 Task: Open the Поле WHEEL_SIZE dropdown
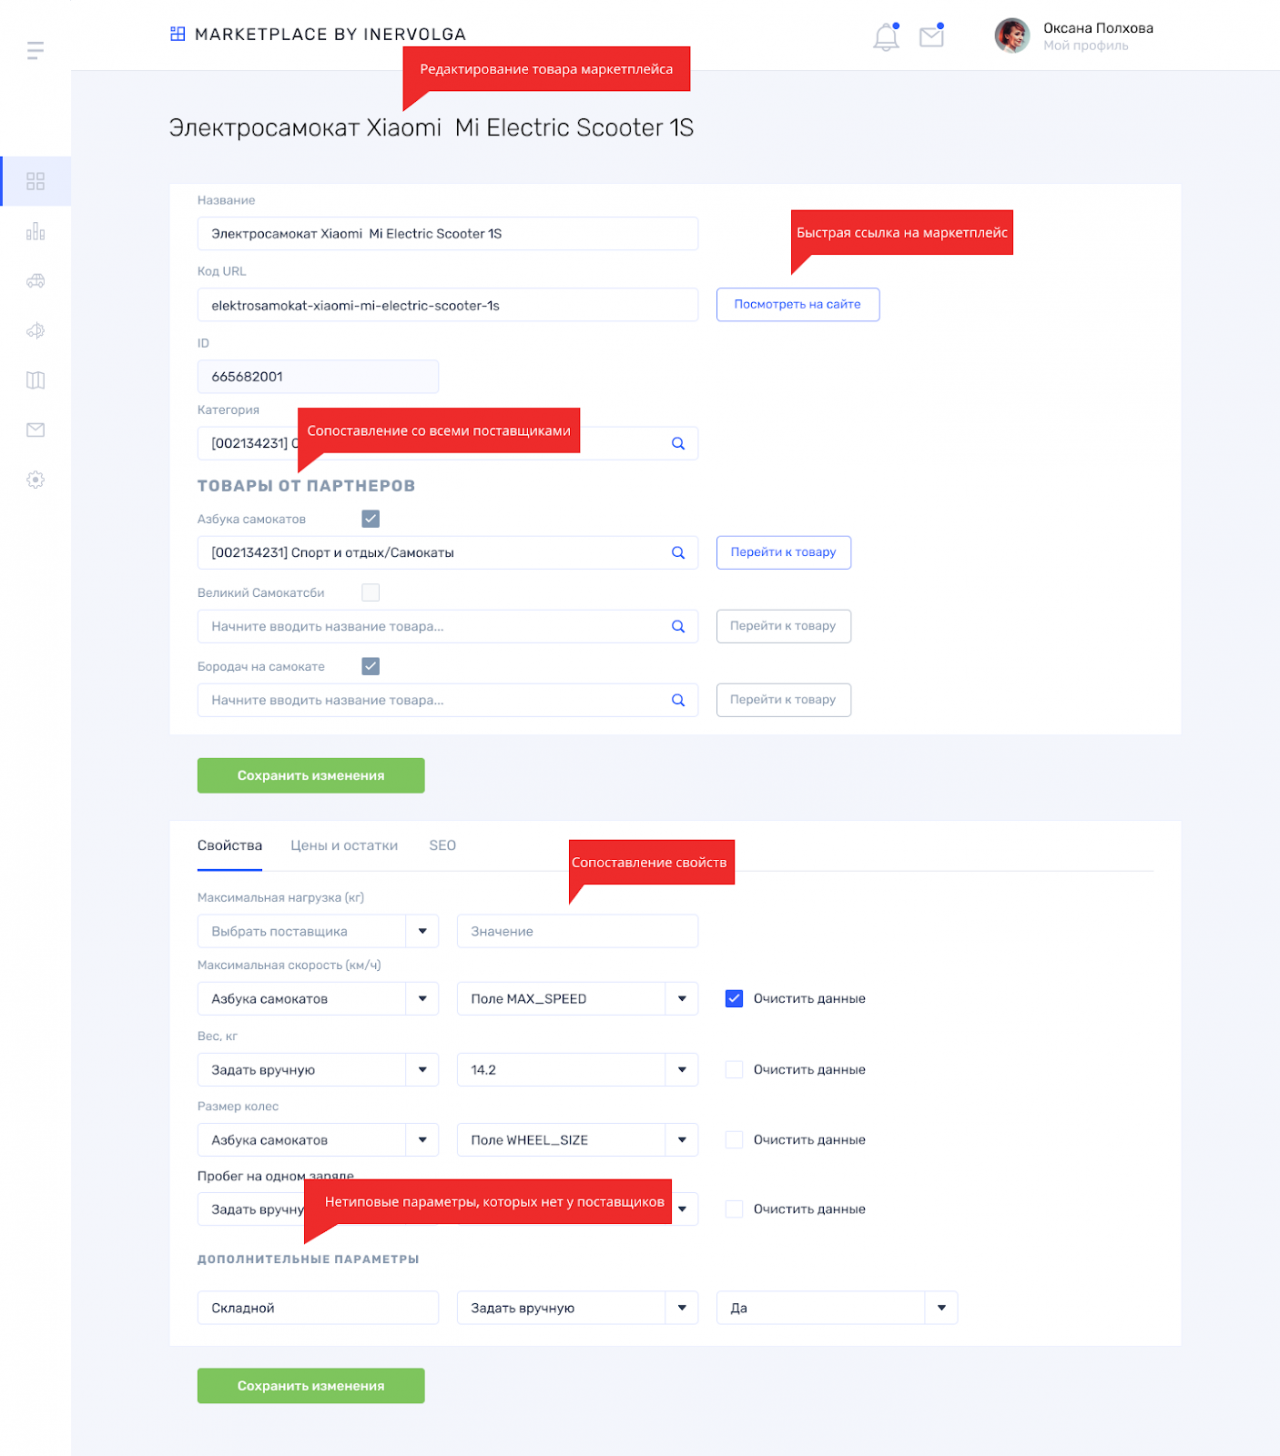click(577, 1140)
